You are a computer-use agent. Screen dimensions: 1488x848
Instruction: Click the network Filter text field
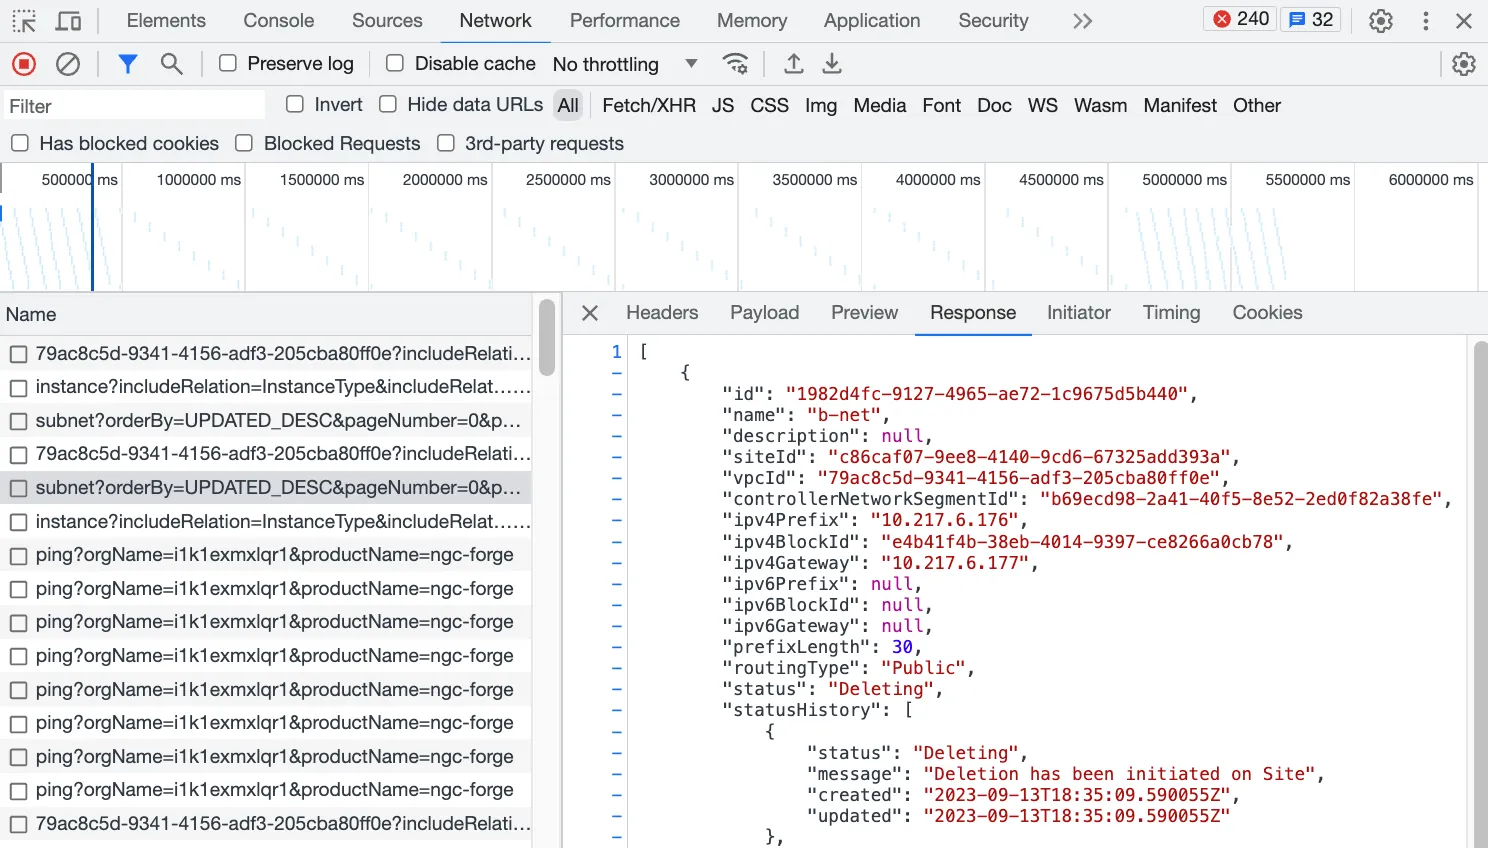pyautogui.click(x=134, y=106)
